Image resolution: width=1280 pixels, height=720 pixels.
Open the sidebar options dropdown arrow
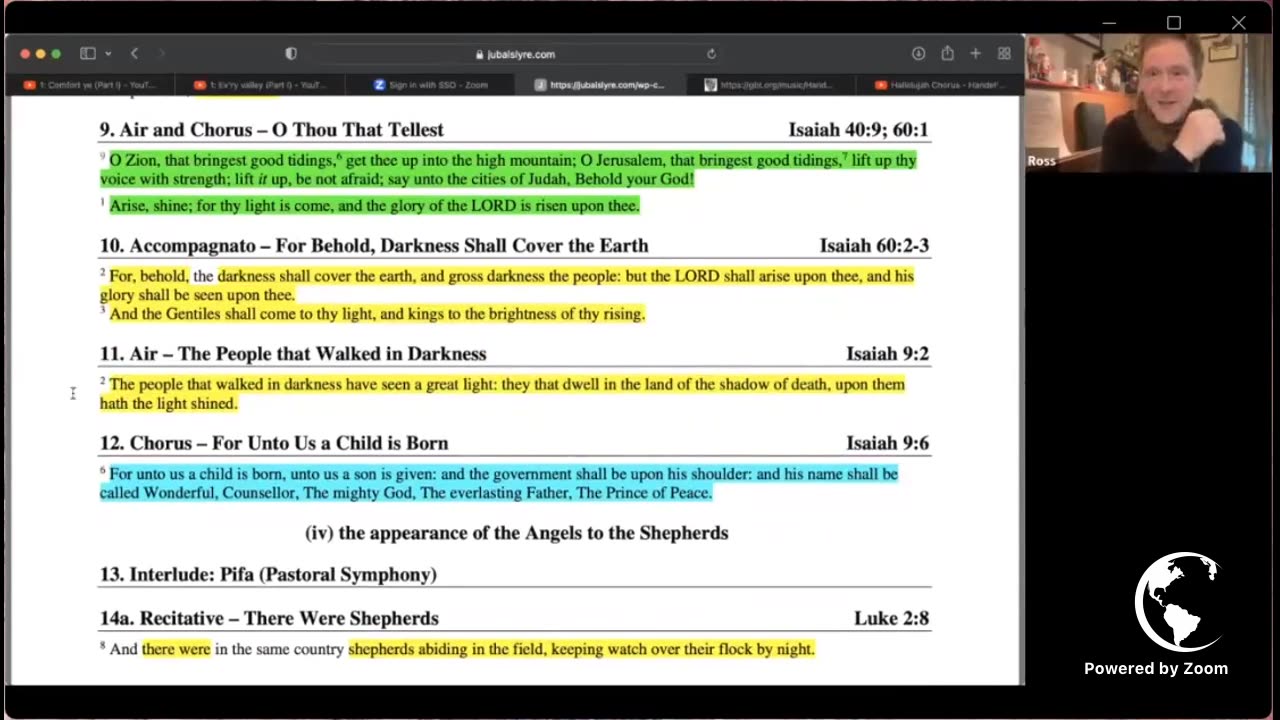point(108,54)
